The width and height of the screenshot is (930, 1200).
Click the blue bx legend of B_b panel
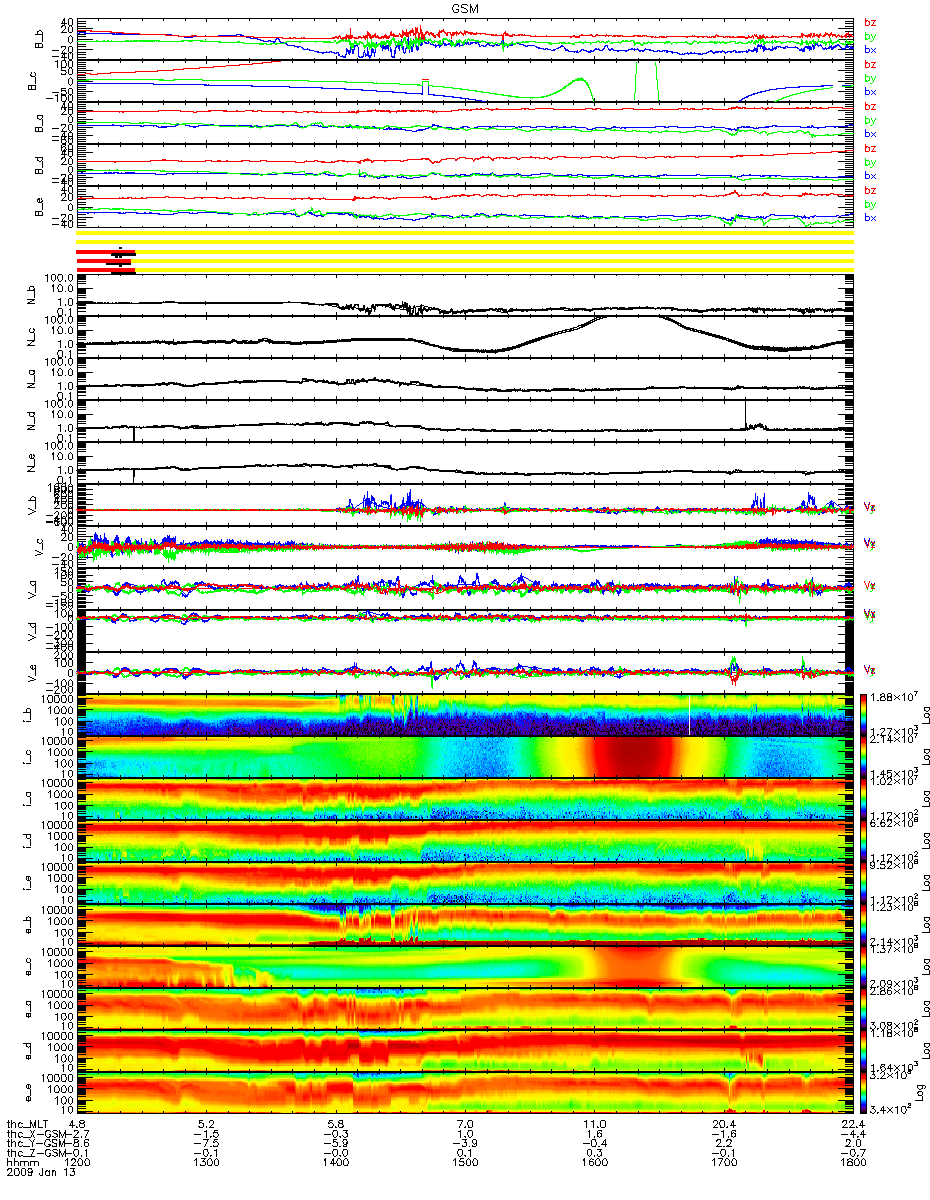click(x=870, y=50)
